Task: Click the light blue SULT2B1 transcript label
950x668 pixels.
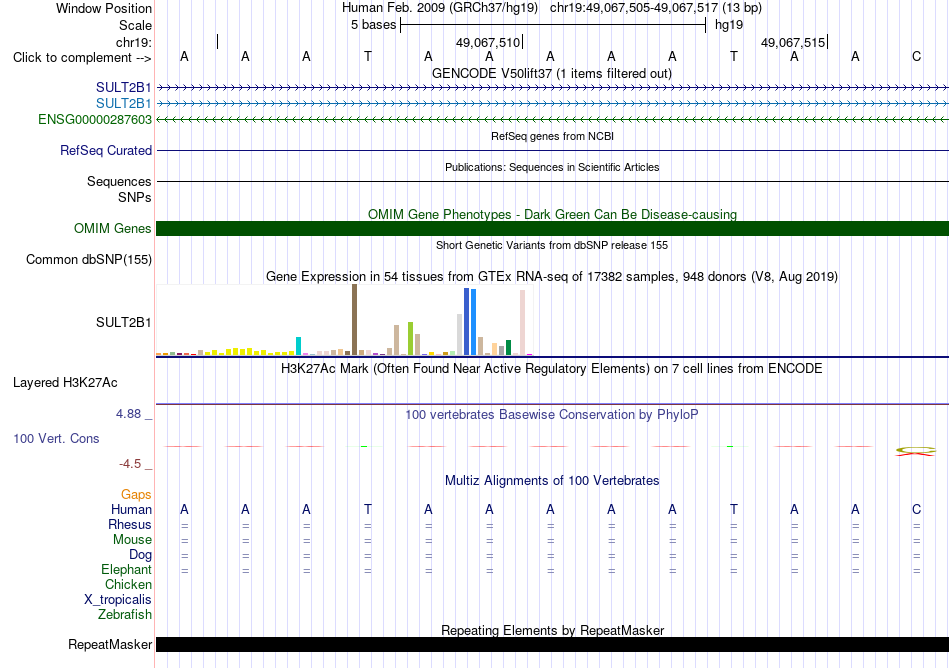Action: pos(123,104)
